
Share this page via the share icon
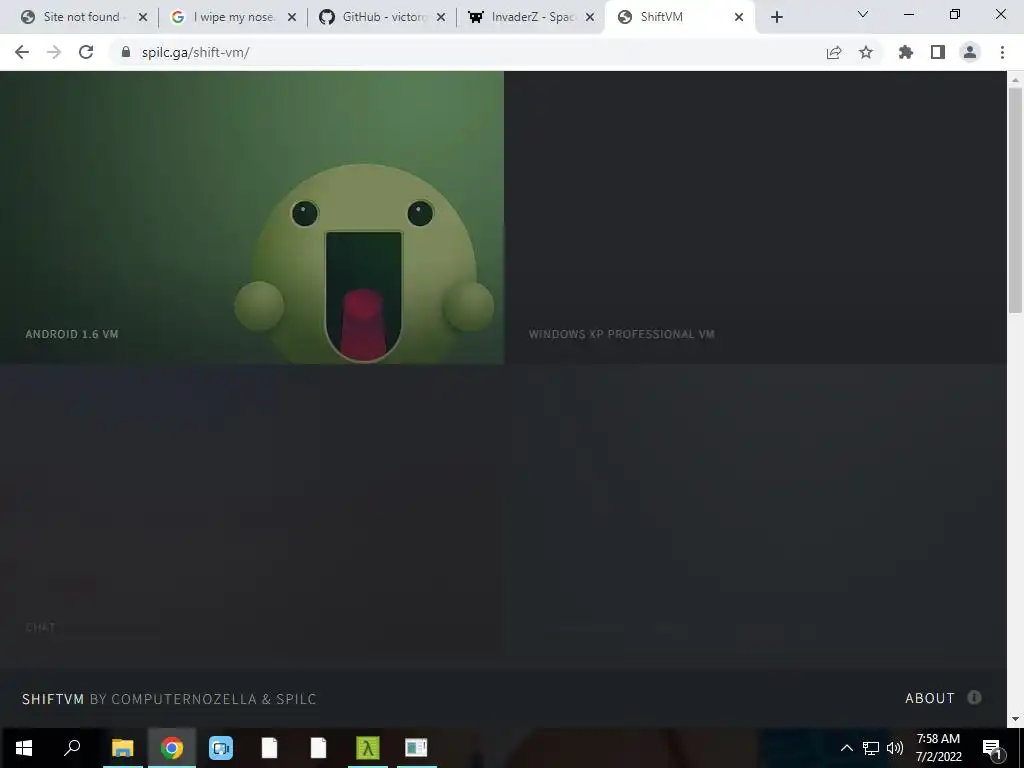pyautogui.click(x=834, y=52)
